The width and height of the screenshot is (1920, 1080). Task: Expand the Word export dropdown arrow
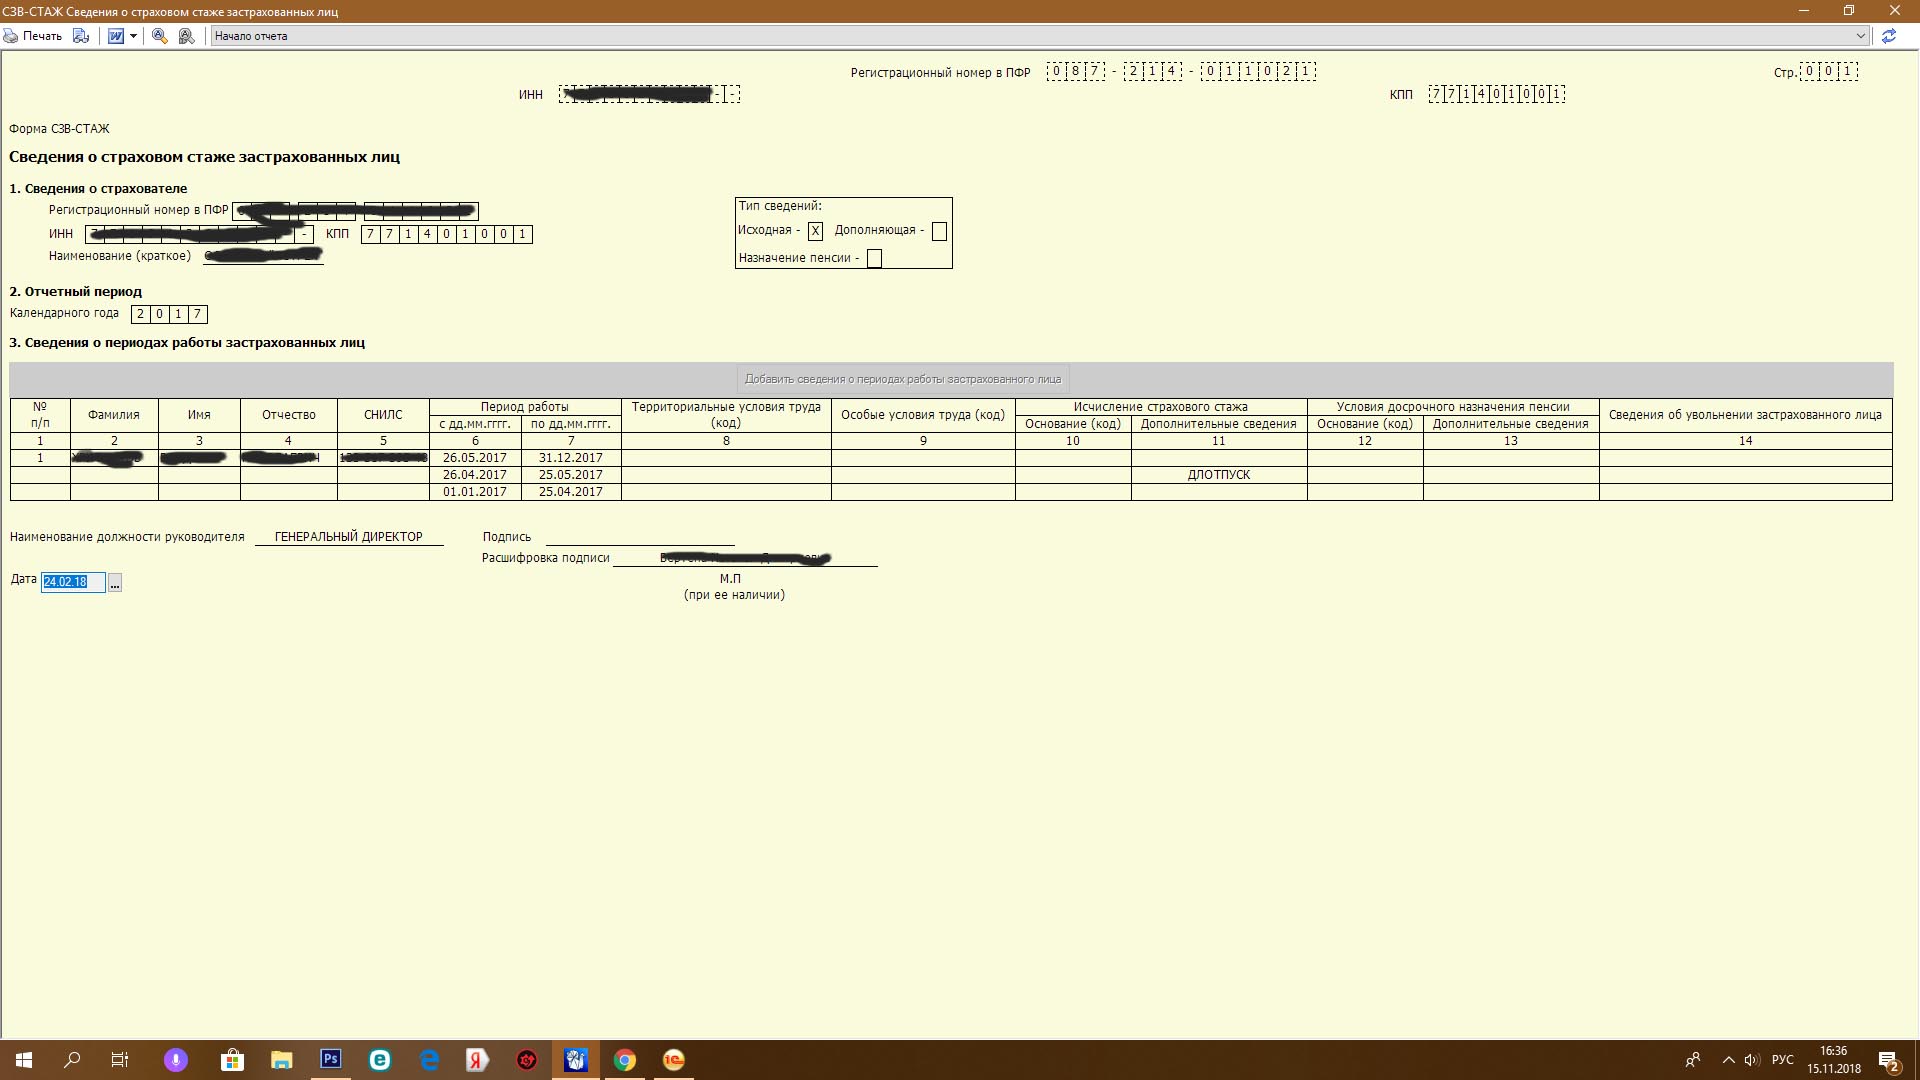(133, 36)
